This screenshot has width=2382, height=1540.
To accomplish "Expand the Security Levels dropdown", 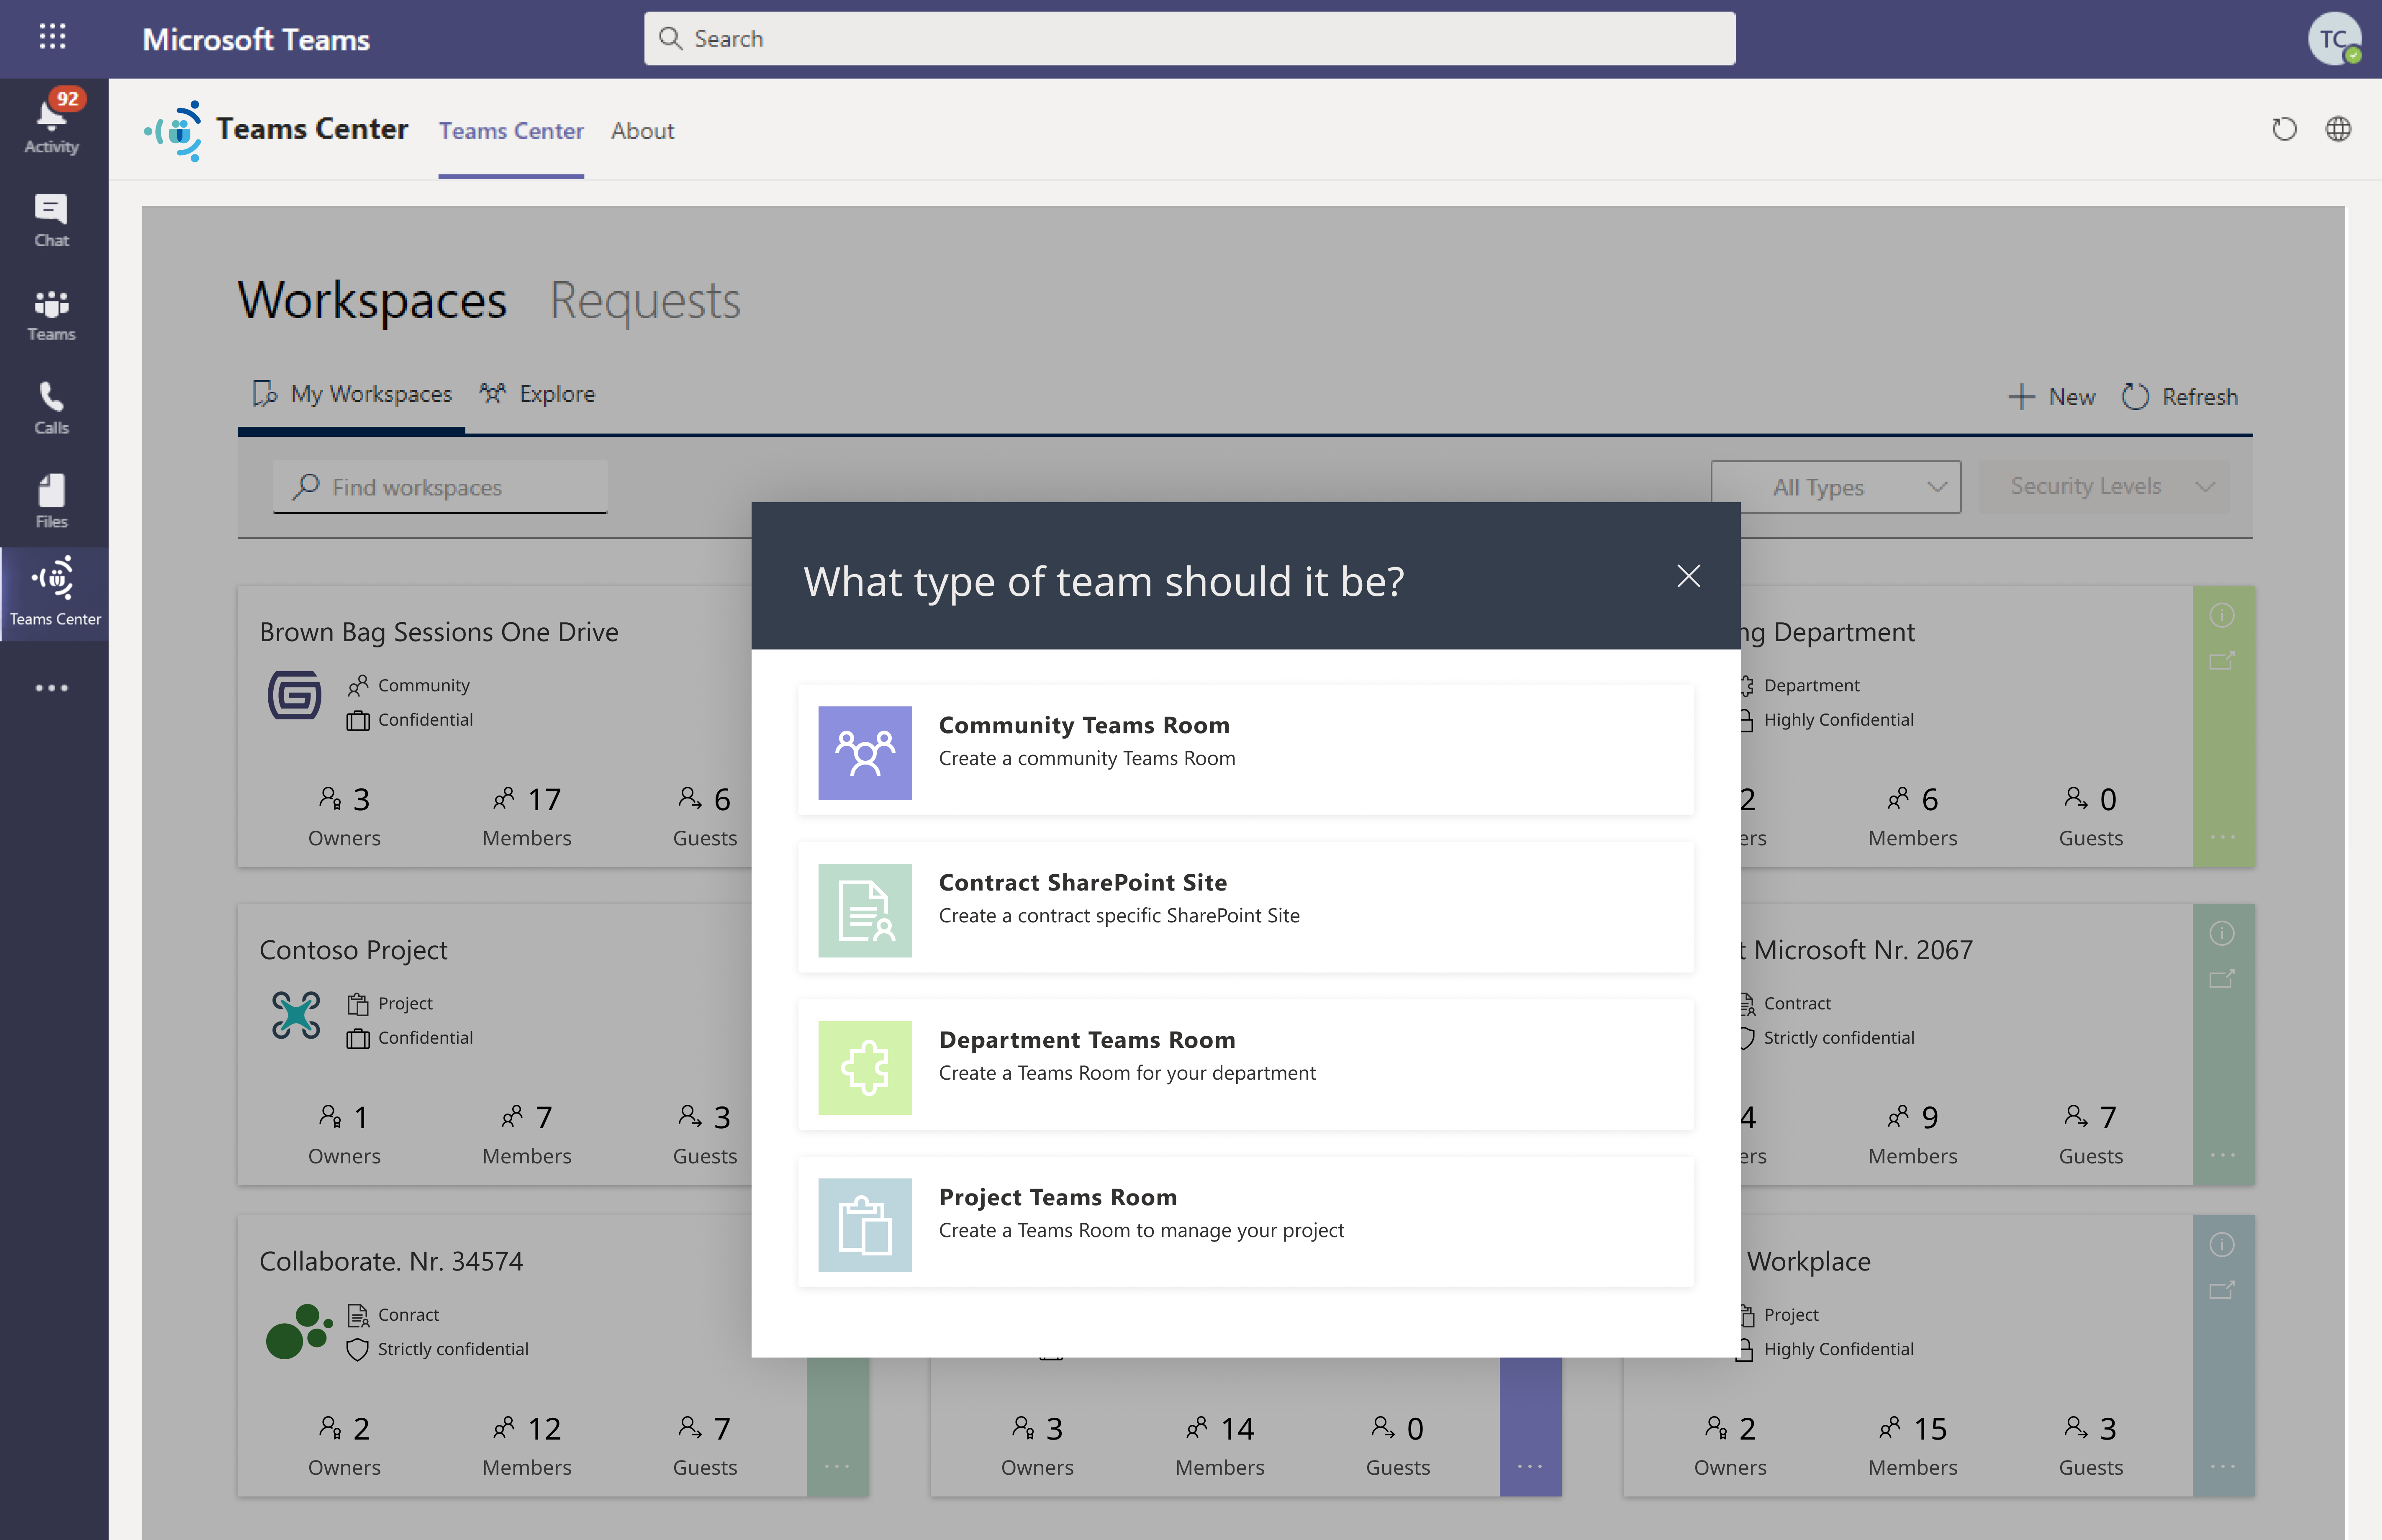I will 2104,487.
